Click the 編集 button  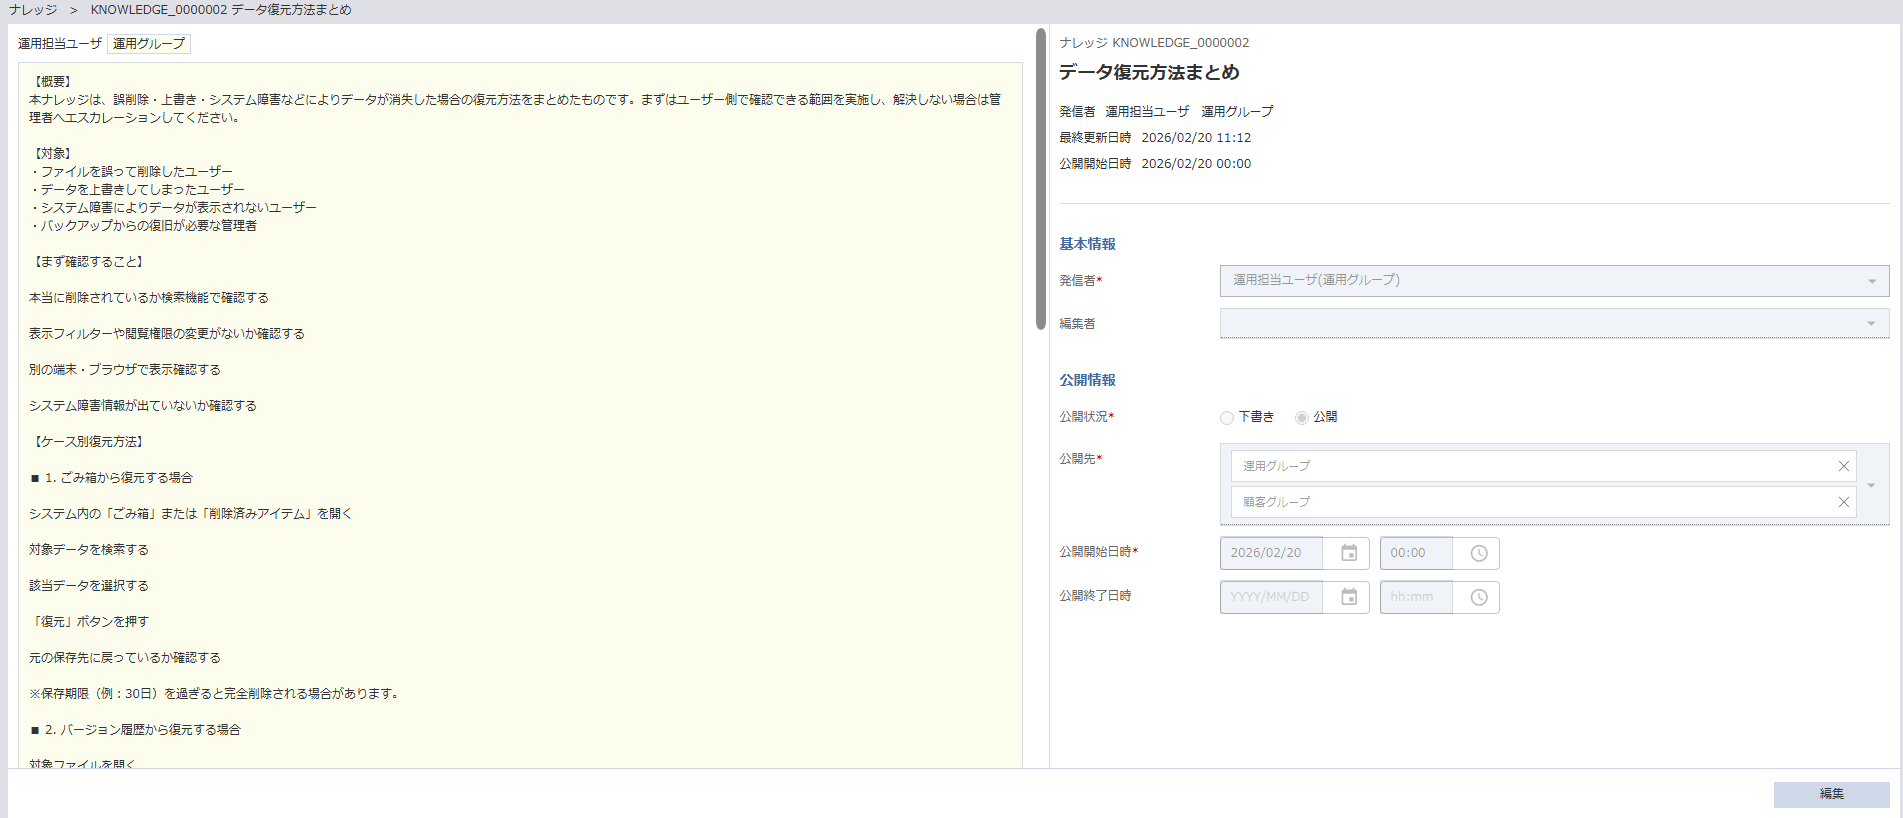click(1831, 794)
